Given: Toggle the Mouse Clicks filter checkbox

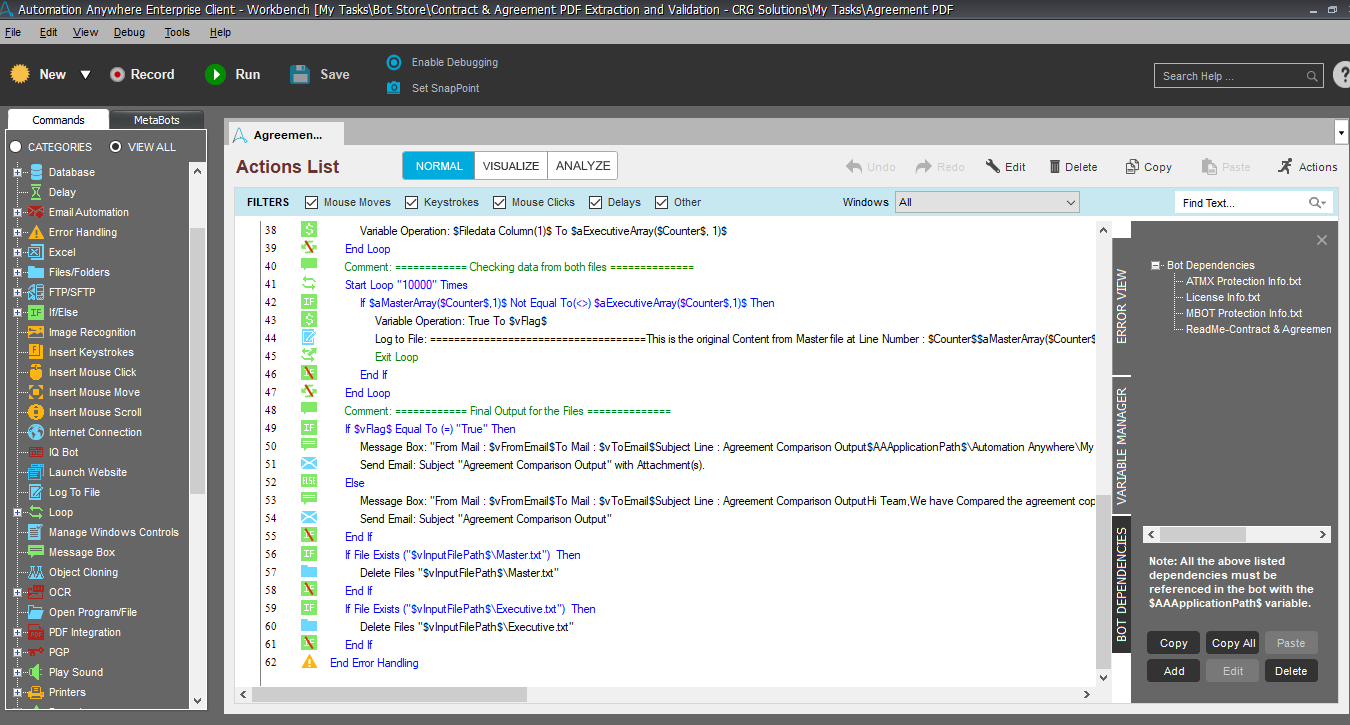Looking at the screenshot, I should click(x=499, y=202).
